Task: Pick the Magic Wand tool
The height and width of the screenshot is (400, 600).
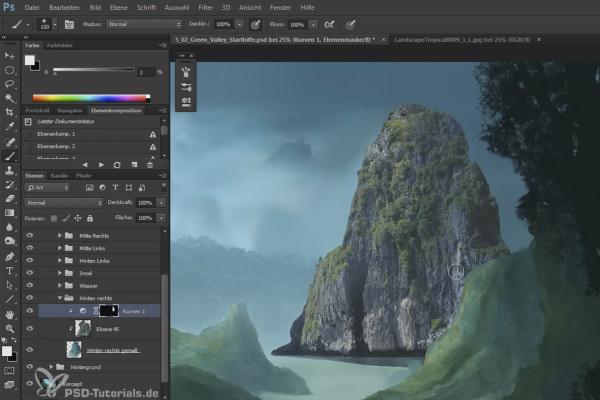Action: point(10,98)
